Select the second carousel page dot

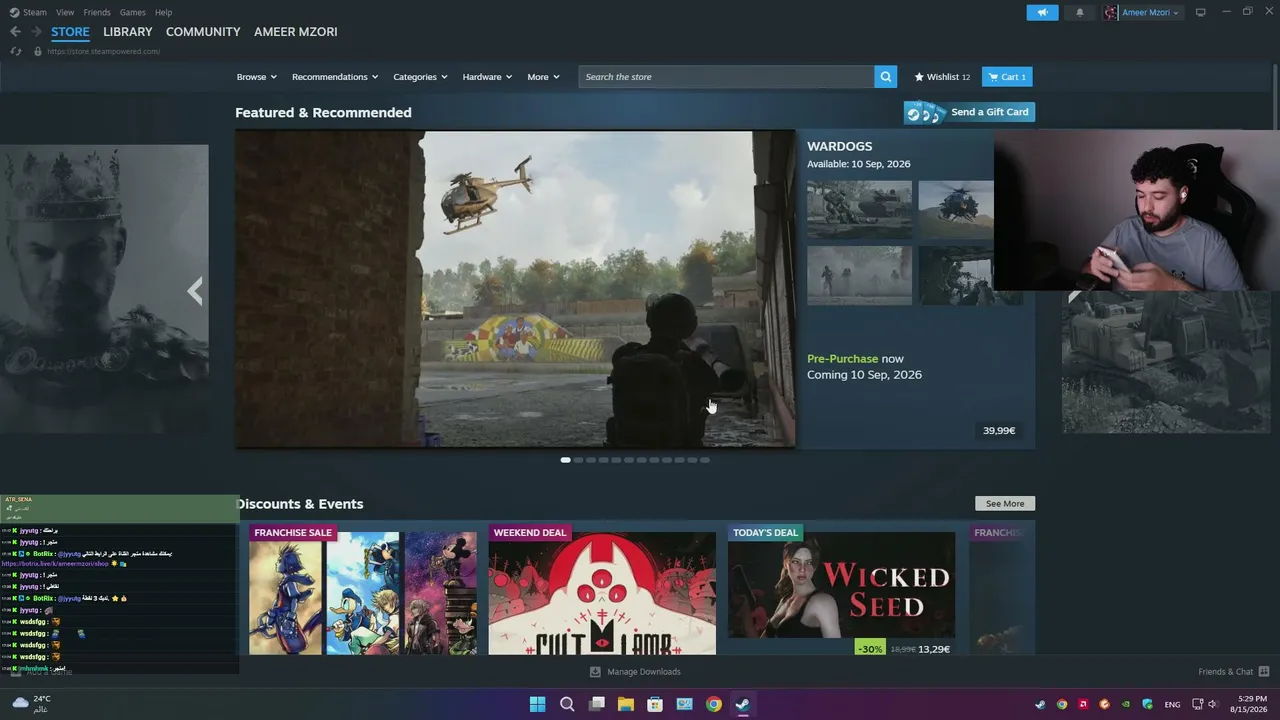coord(578,460)
